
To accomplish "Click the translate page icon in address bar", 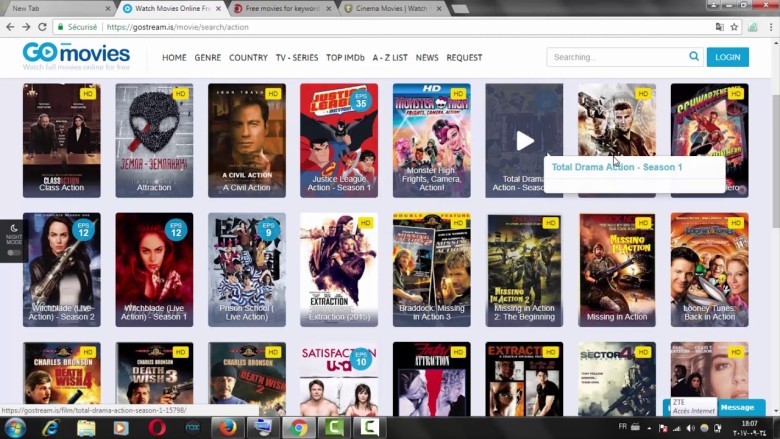I will click(x=719, y=27).
